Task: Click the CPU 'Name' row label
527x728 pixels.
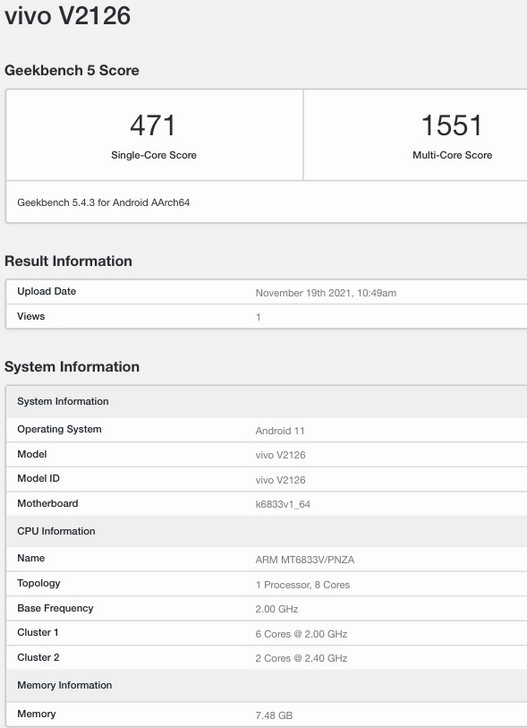Action: [x=31, y=558]
